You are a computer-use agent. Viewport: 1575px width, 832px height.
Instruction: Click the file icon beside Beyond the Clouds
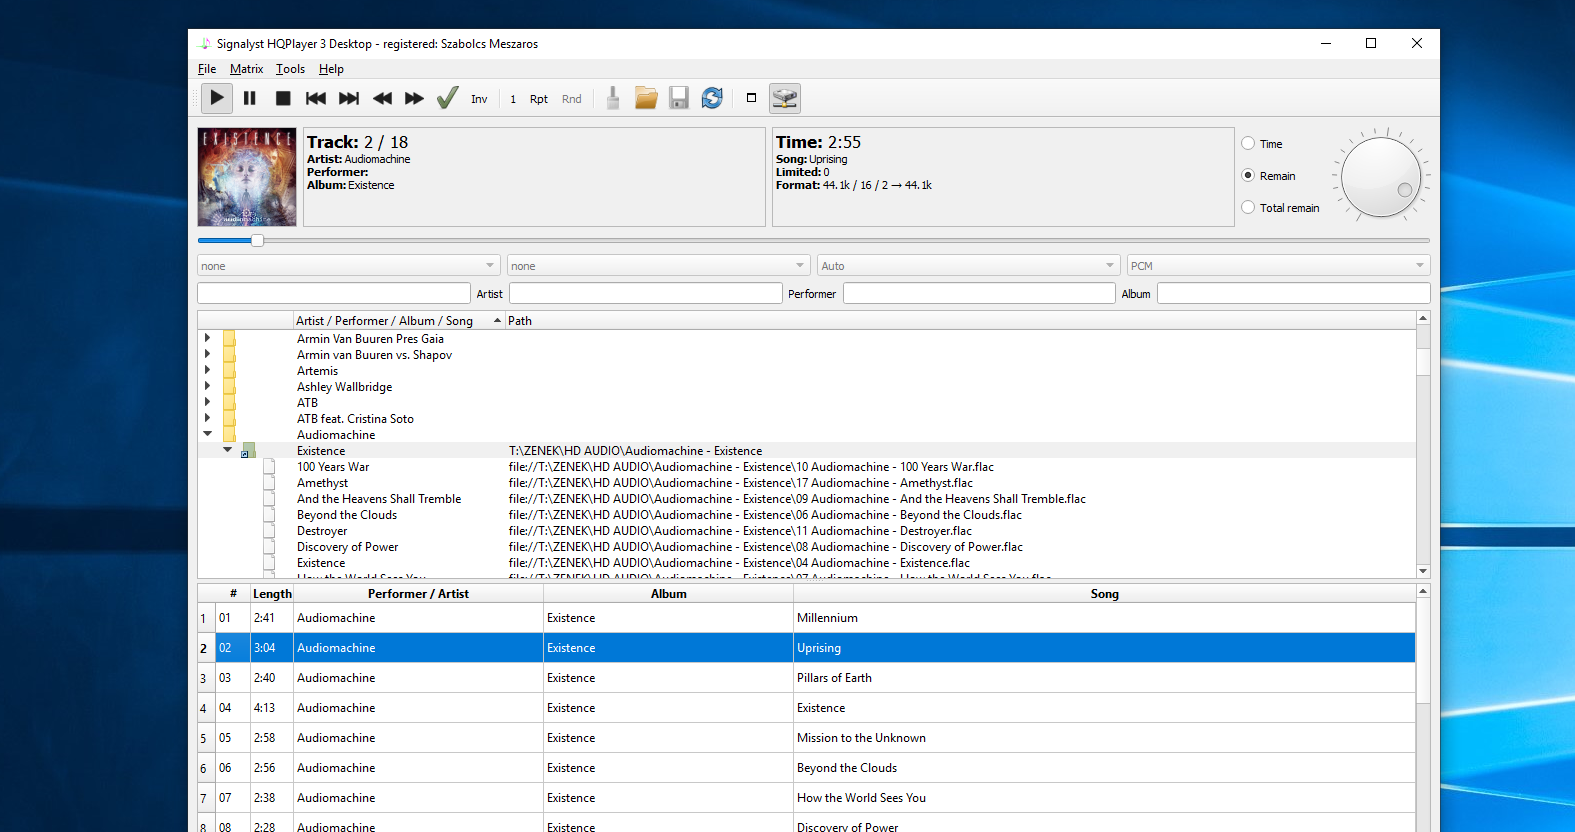(269, 515)
